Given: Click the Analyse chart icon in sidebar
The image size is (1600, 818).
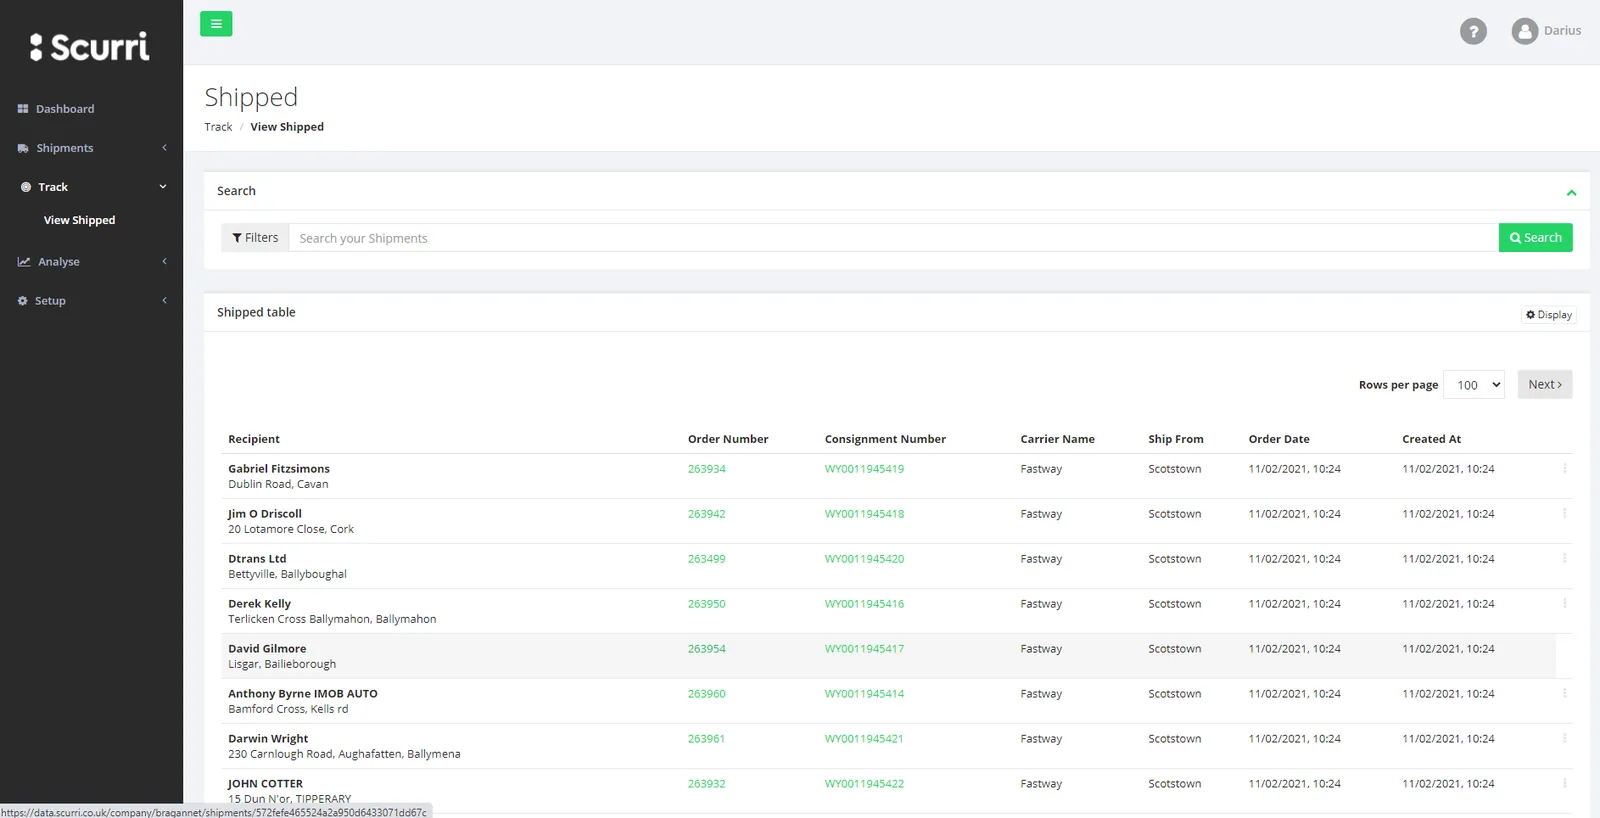Looking at the screenshot, I should (24, 262).
